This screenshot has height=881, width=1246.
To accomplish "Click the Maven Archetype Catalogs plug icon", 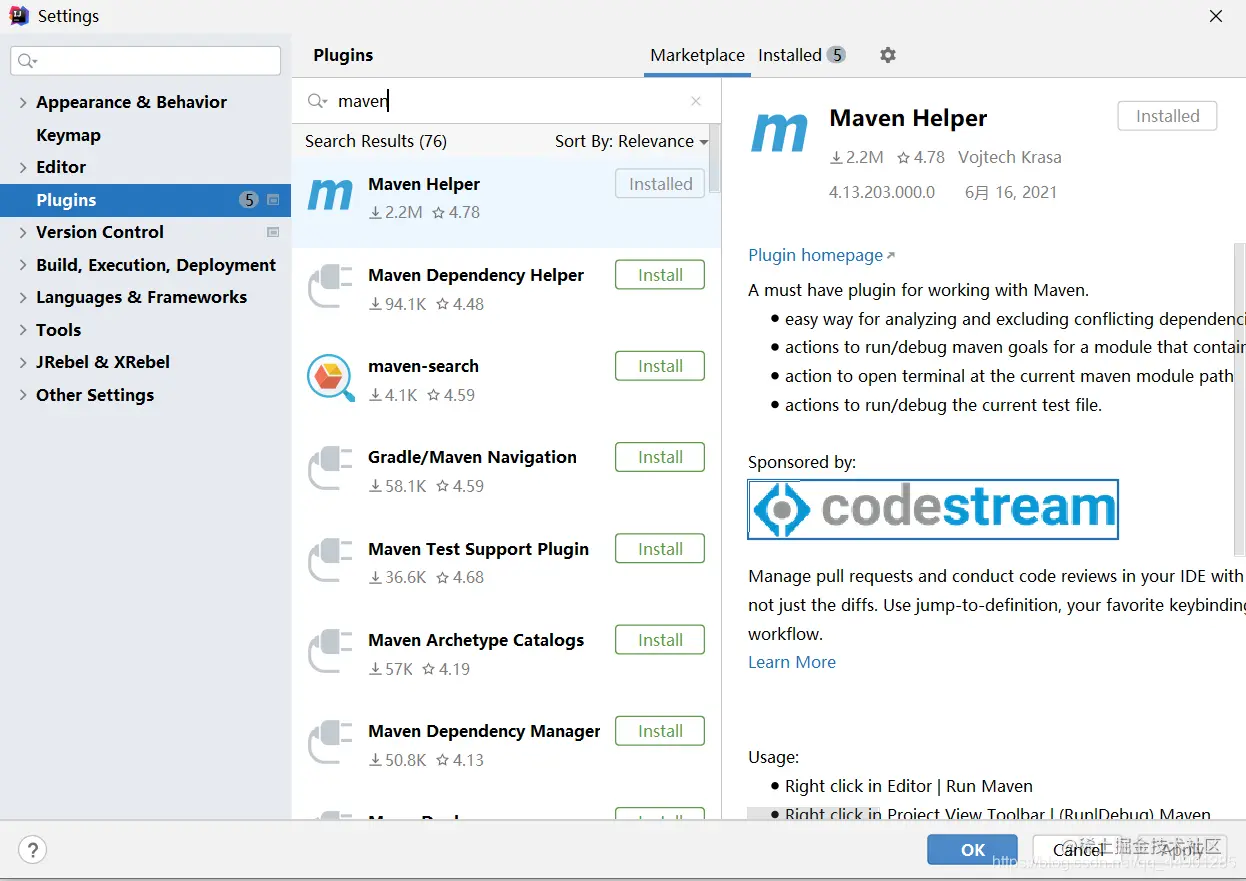I will (330, 651).
